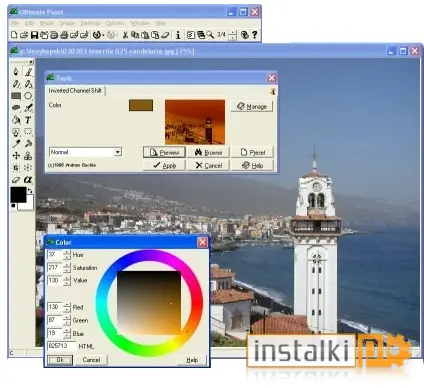Screen dimensions: 424x388
Task: Click the Open file folder icon
Action: 24,35
